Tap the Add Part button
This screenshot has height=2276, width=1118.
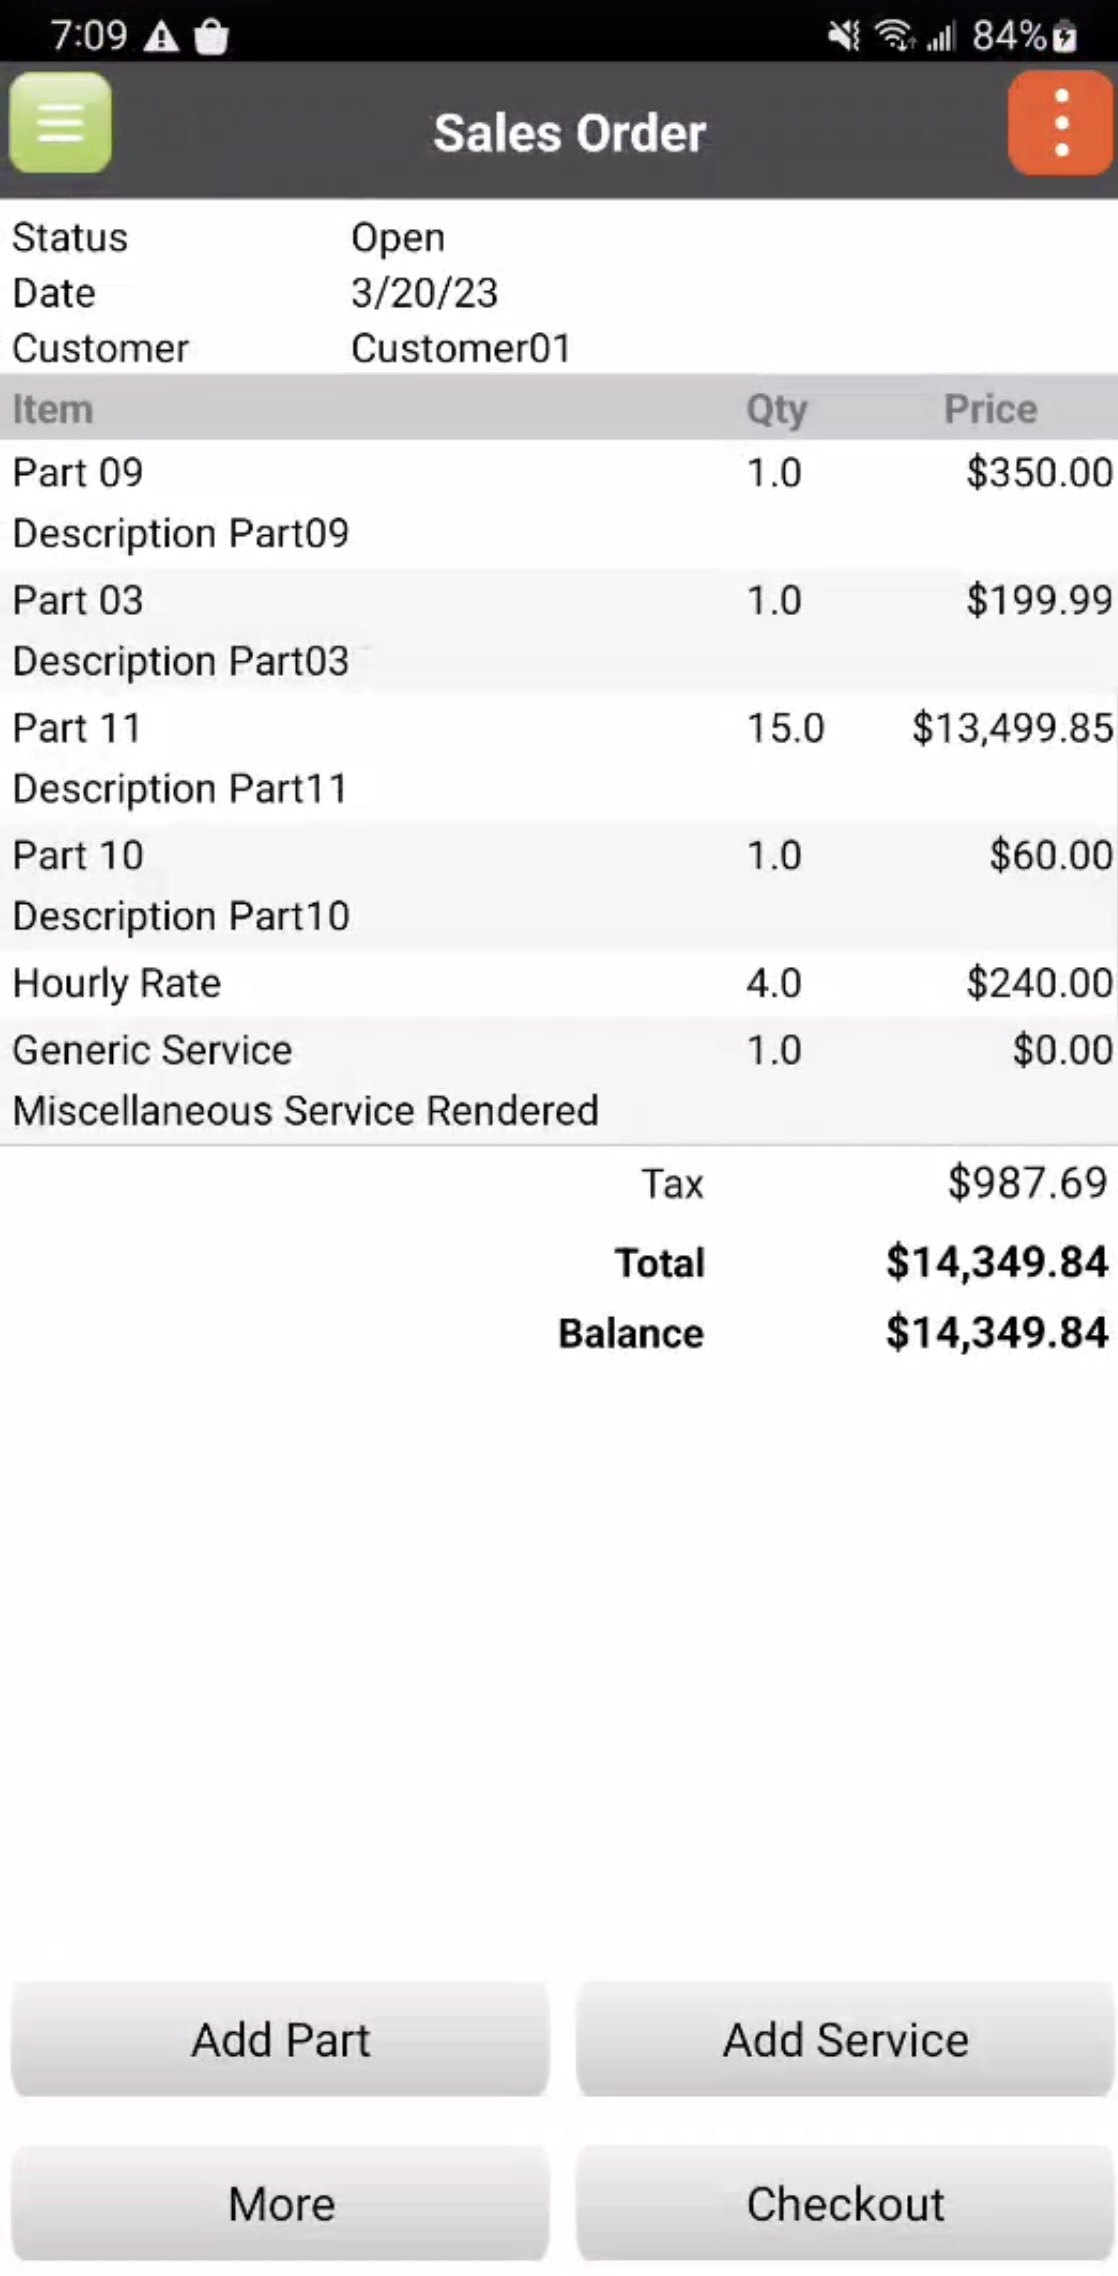click(280, 2039)
